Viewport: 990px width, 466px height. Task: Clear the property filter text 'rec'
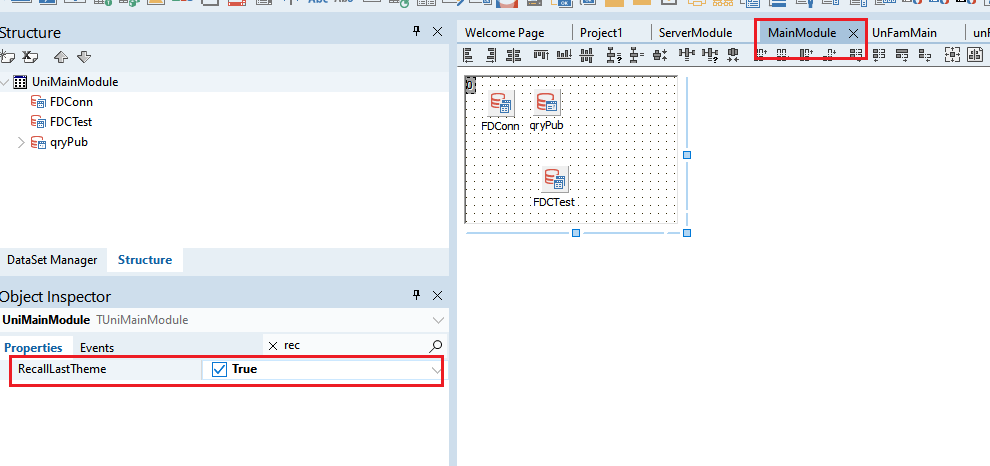[273, 345]
